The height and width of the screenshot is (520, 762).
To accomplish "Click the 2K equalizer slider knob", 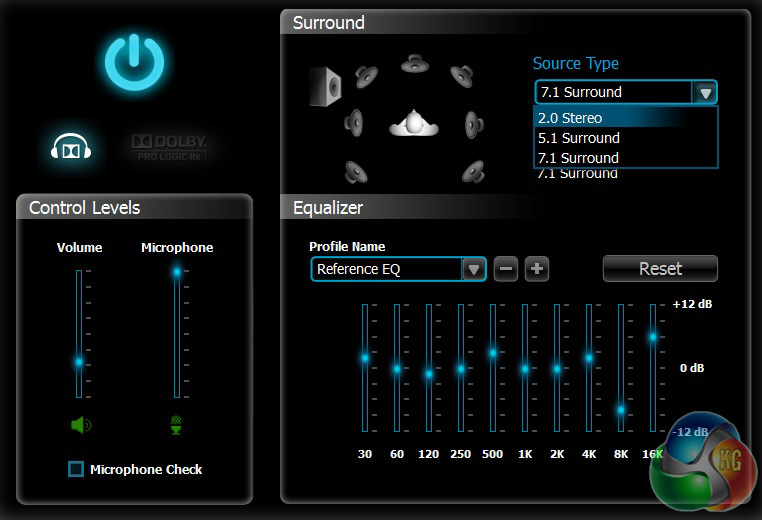I will point(557,369).
